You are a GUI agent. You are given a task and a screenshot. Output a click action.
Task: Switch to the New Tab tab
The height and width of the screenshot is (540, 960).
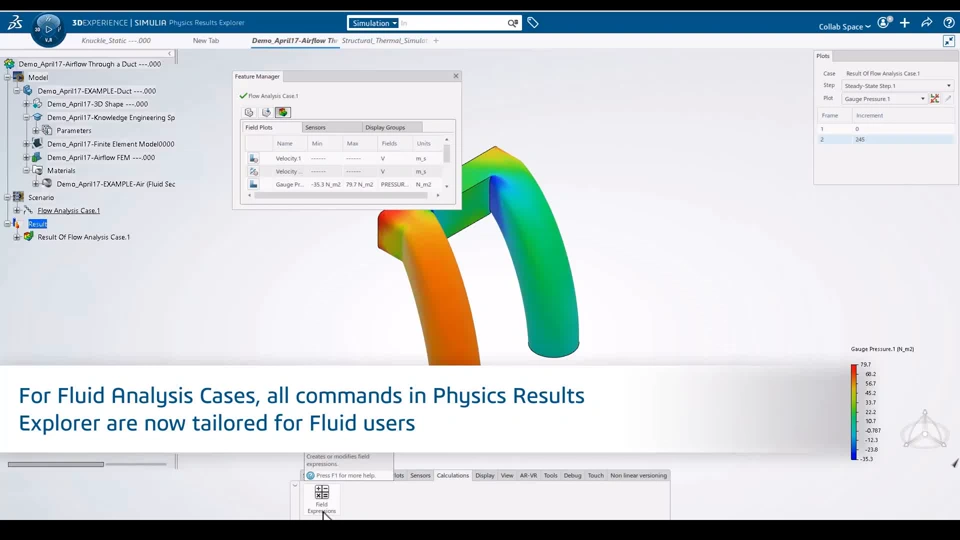pos(206,40)
